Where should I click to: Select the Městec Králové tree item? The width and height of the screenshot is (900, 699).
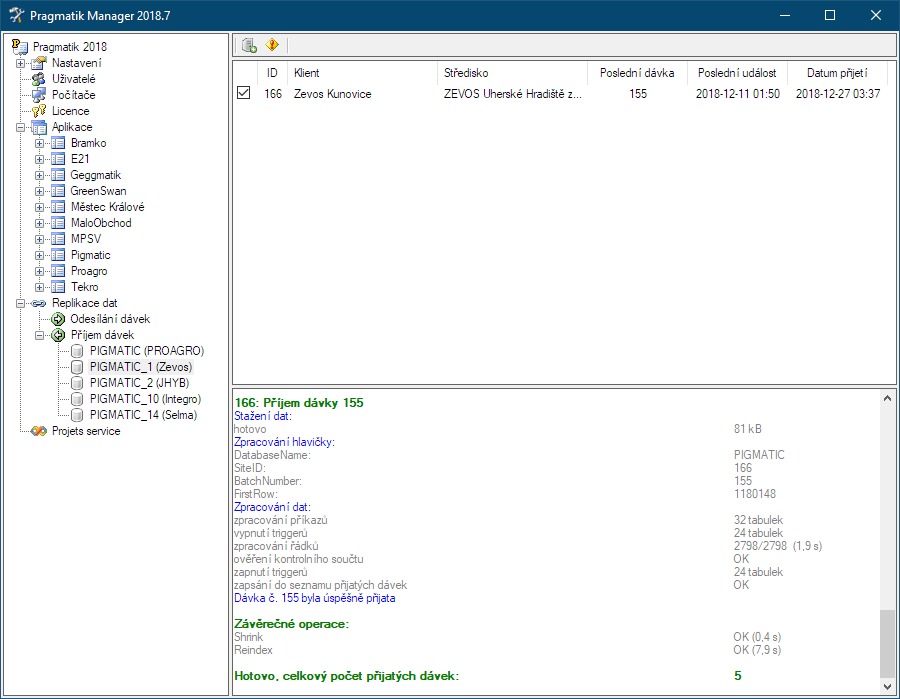tap(107, 207)
